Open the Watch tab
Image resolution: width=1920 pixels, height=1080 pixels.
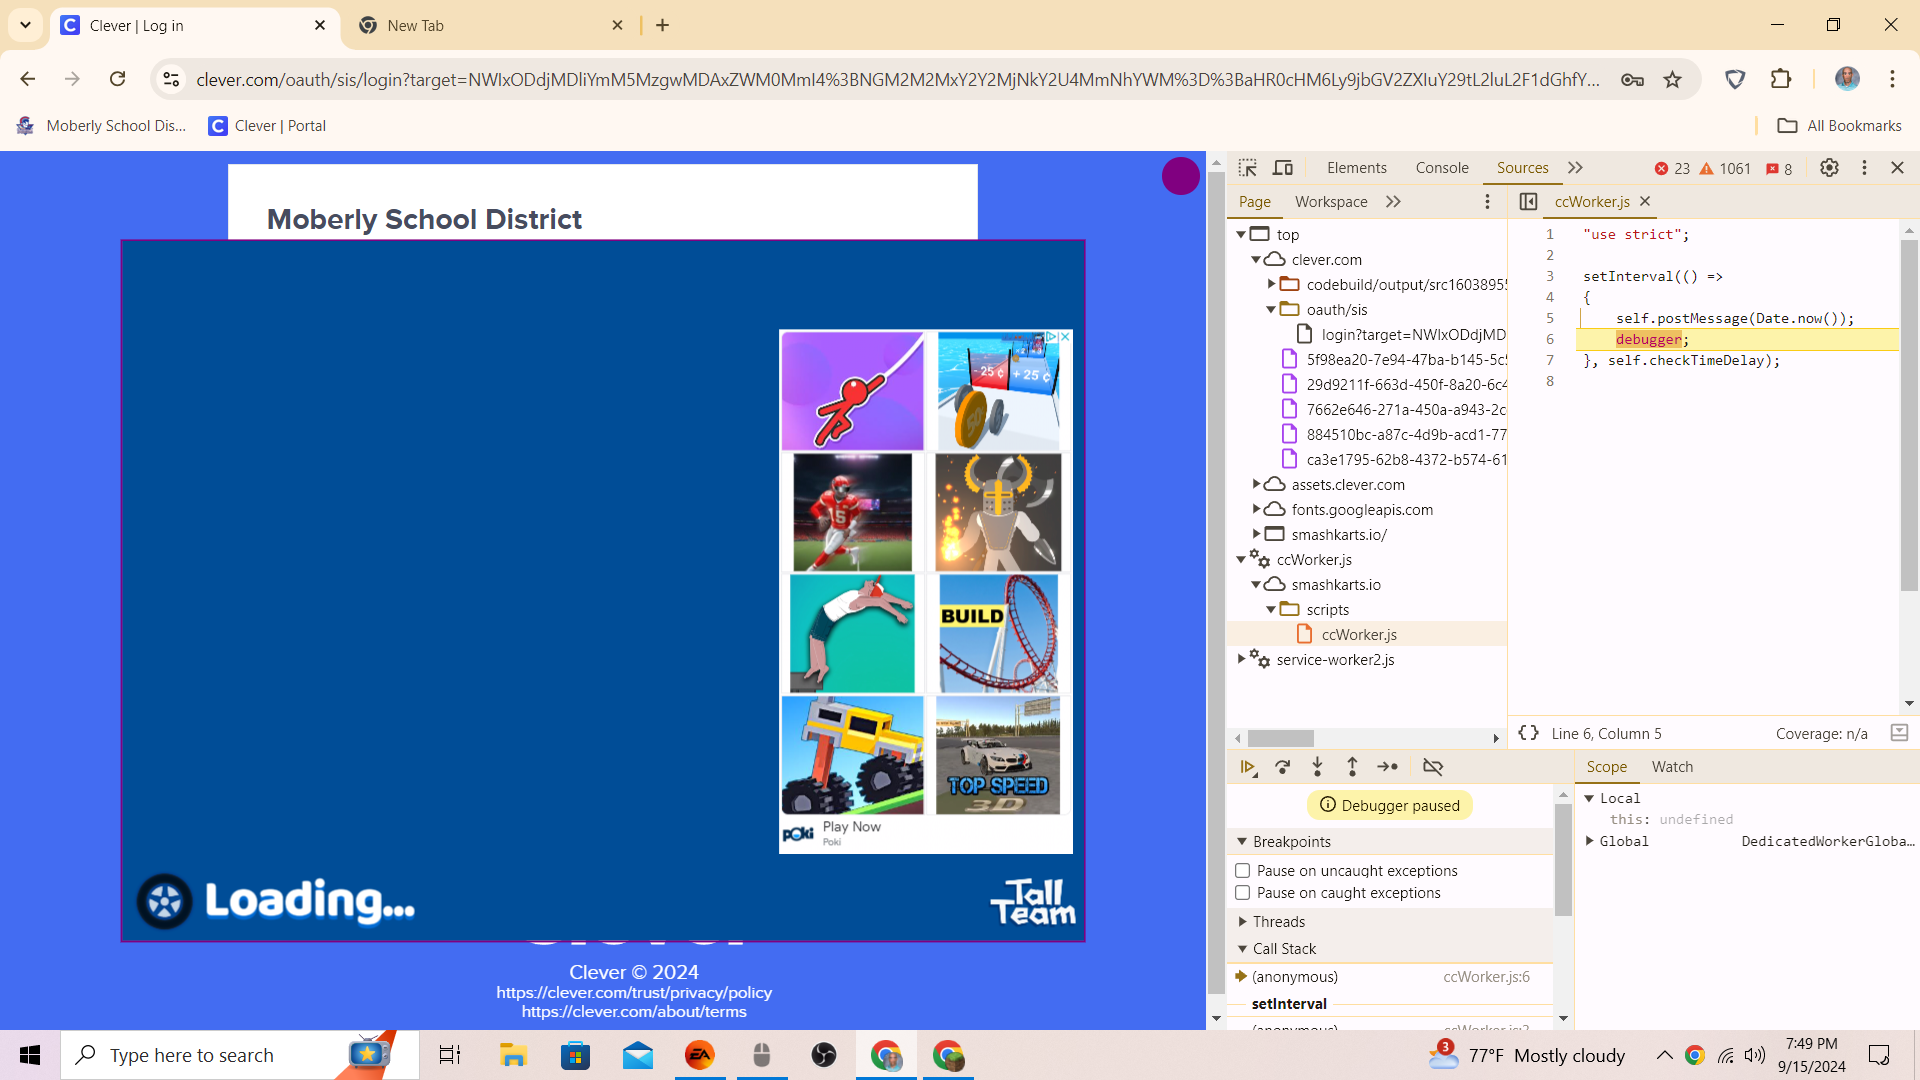tap(1672, 767)
